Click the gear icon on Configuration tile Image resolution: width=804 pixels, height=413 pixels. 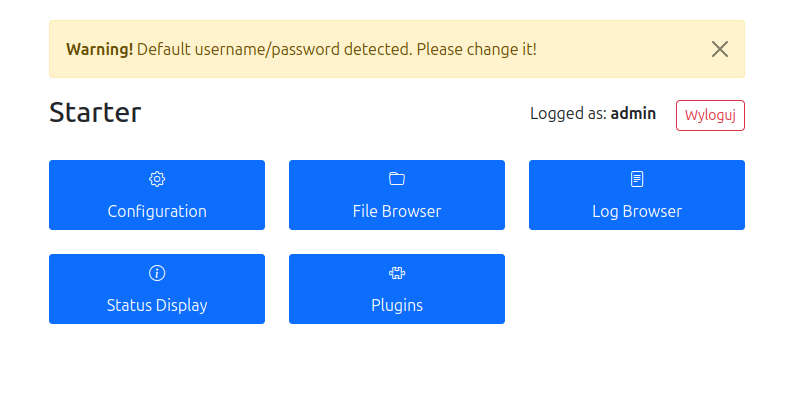[157, 179]
